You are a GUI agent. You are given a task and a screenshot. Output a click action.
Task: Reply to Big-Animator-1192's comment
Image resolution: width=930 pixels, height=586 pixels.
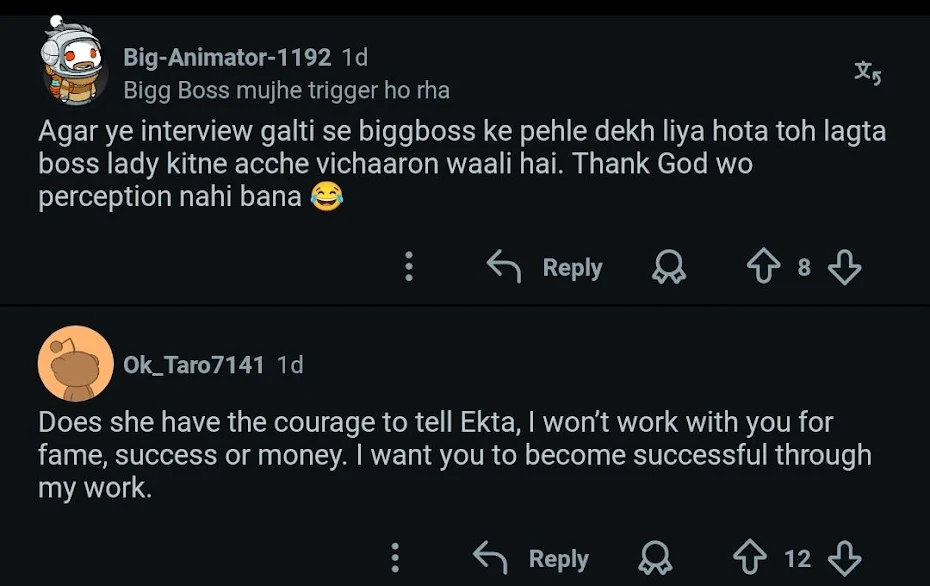coord(545,267)
